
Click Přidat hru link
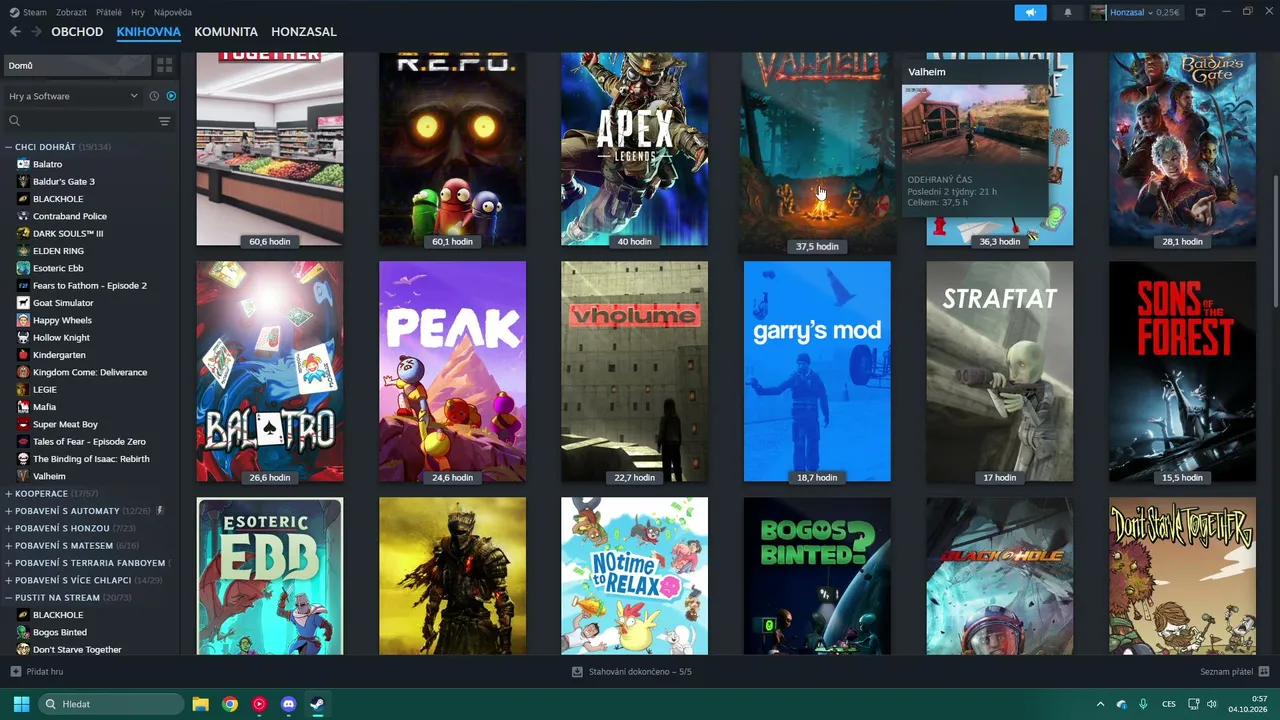tap(44, 672)
